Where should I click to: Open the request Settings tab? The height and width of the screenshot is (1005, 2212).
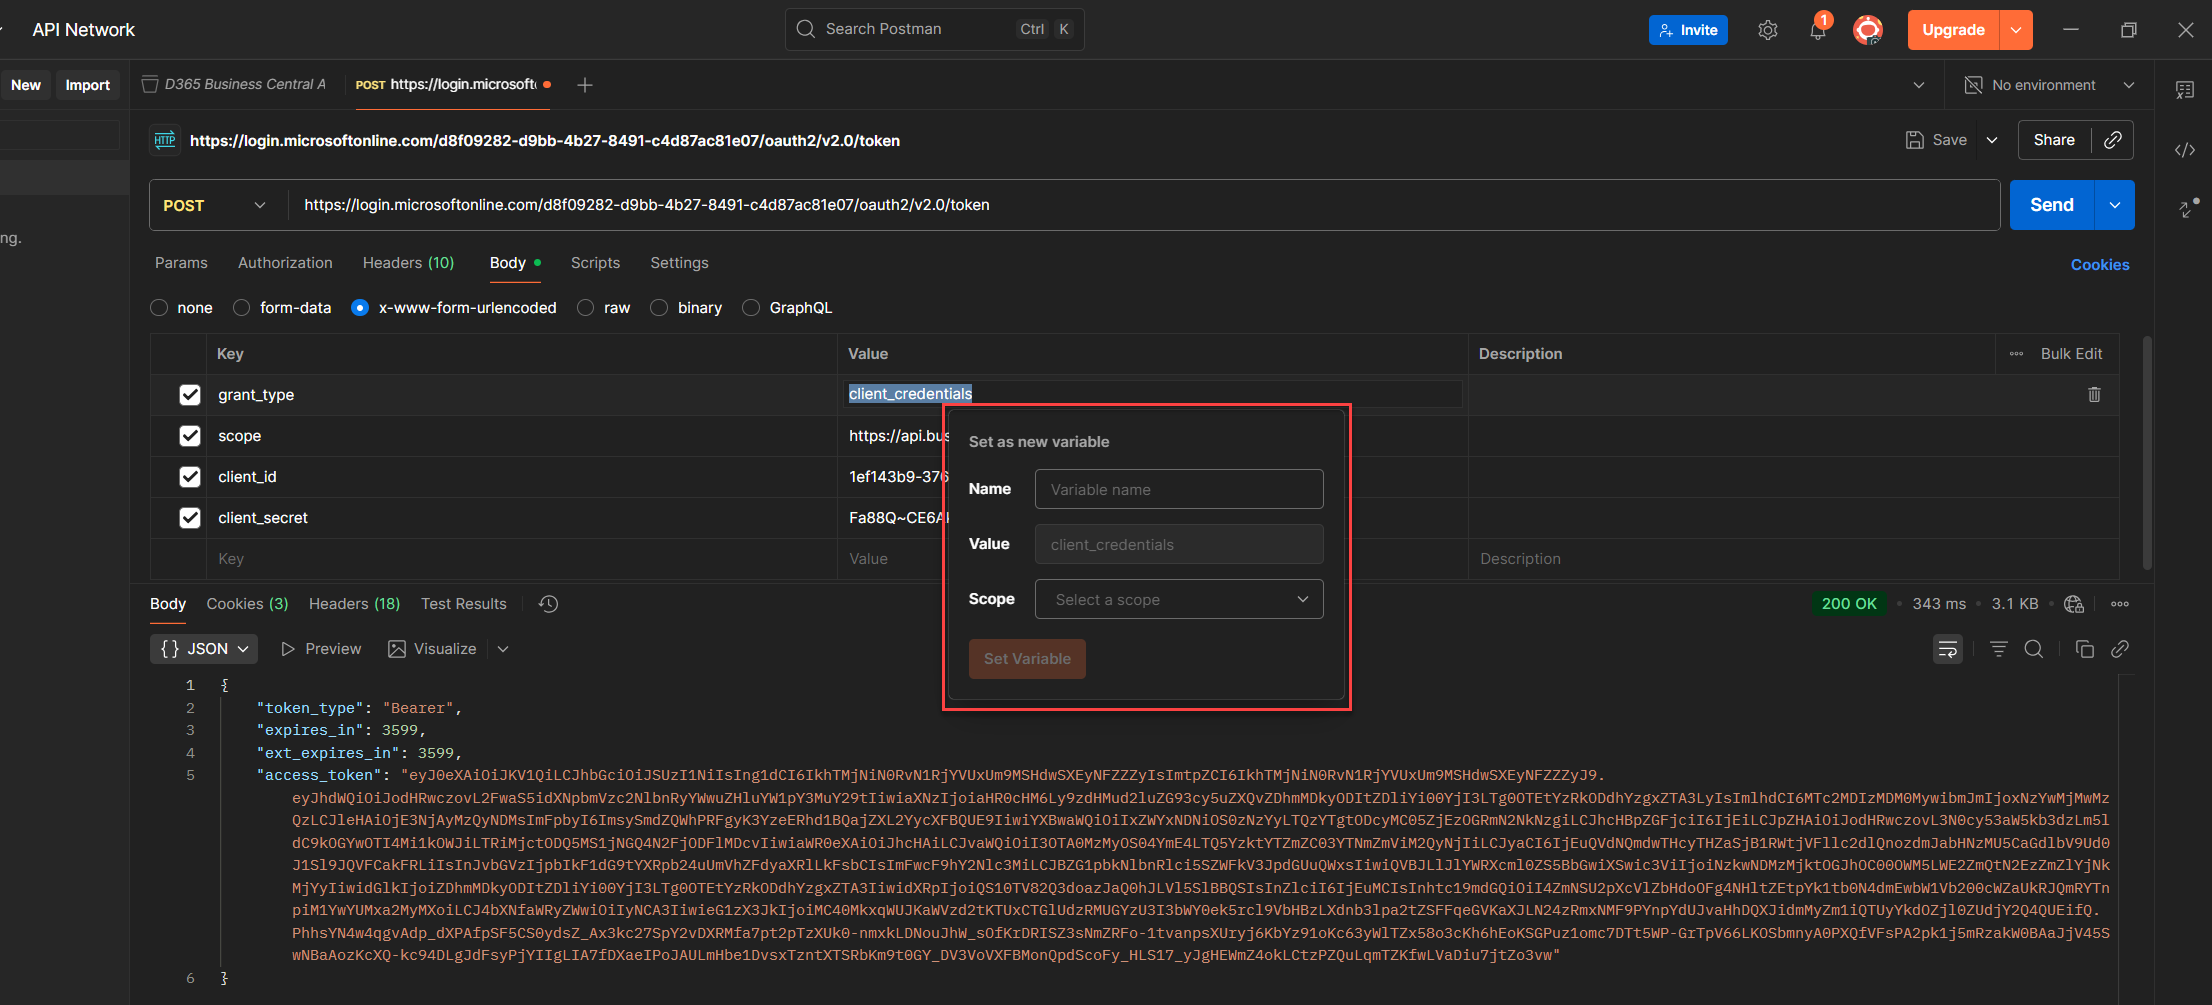pyautogui.click(x=679, y=263)
